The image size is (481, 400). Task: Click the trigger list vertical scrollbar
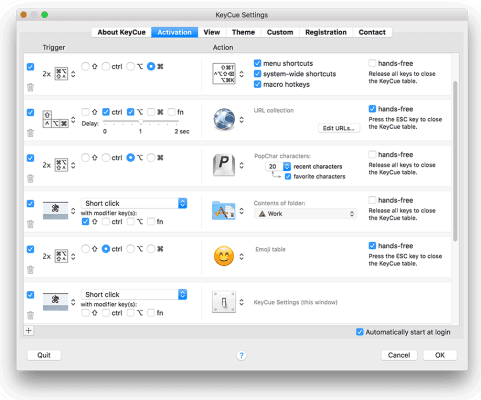pos(455,161)
